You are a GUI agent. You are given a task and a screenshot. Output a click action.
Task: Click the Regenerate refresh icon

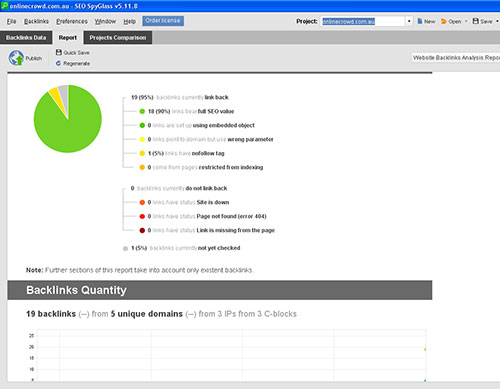click(58, 63)
